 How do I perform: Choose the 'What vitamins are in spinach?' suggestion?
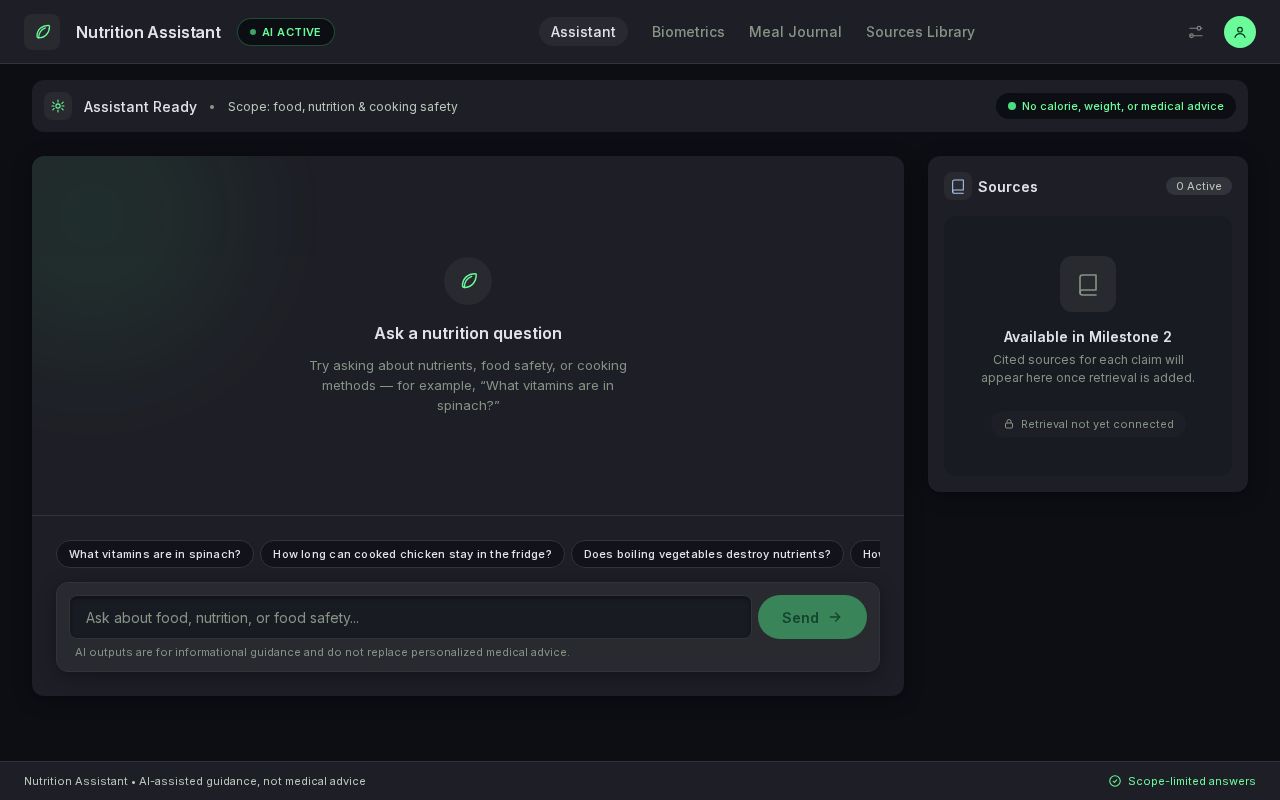point(155,554)
